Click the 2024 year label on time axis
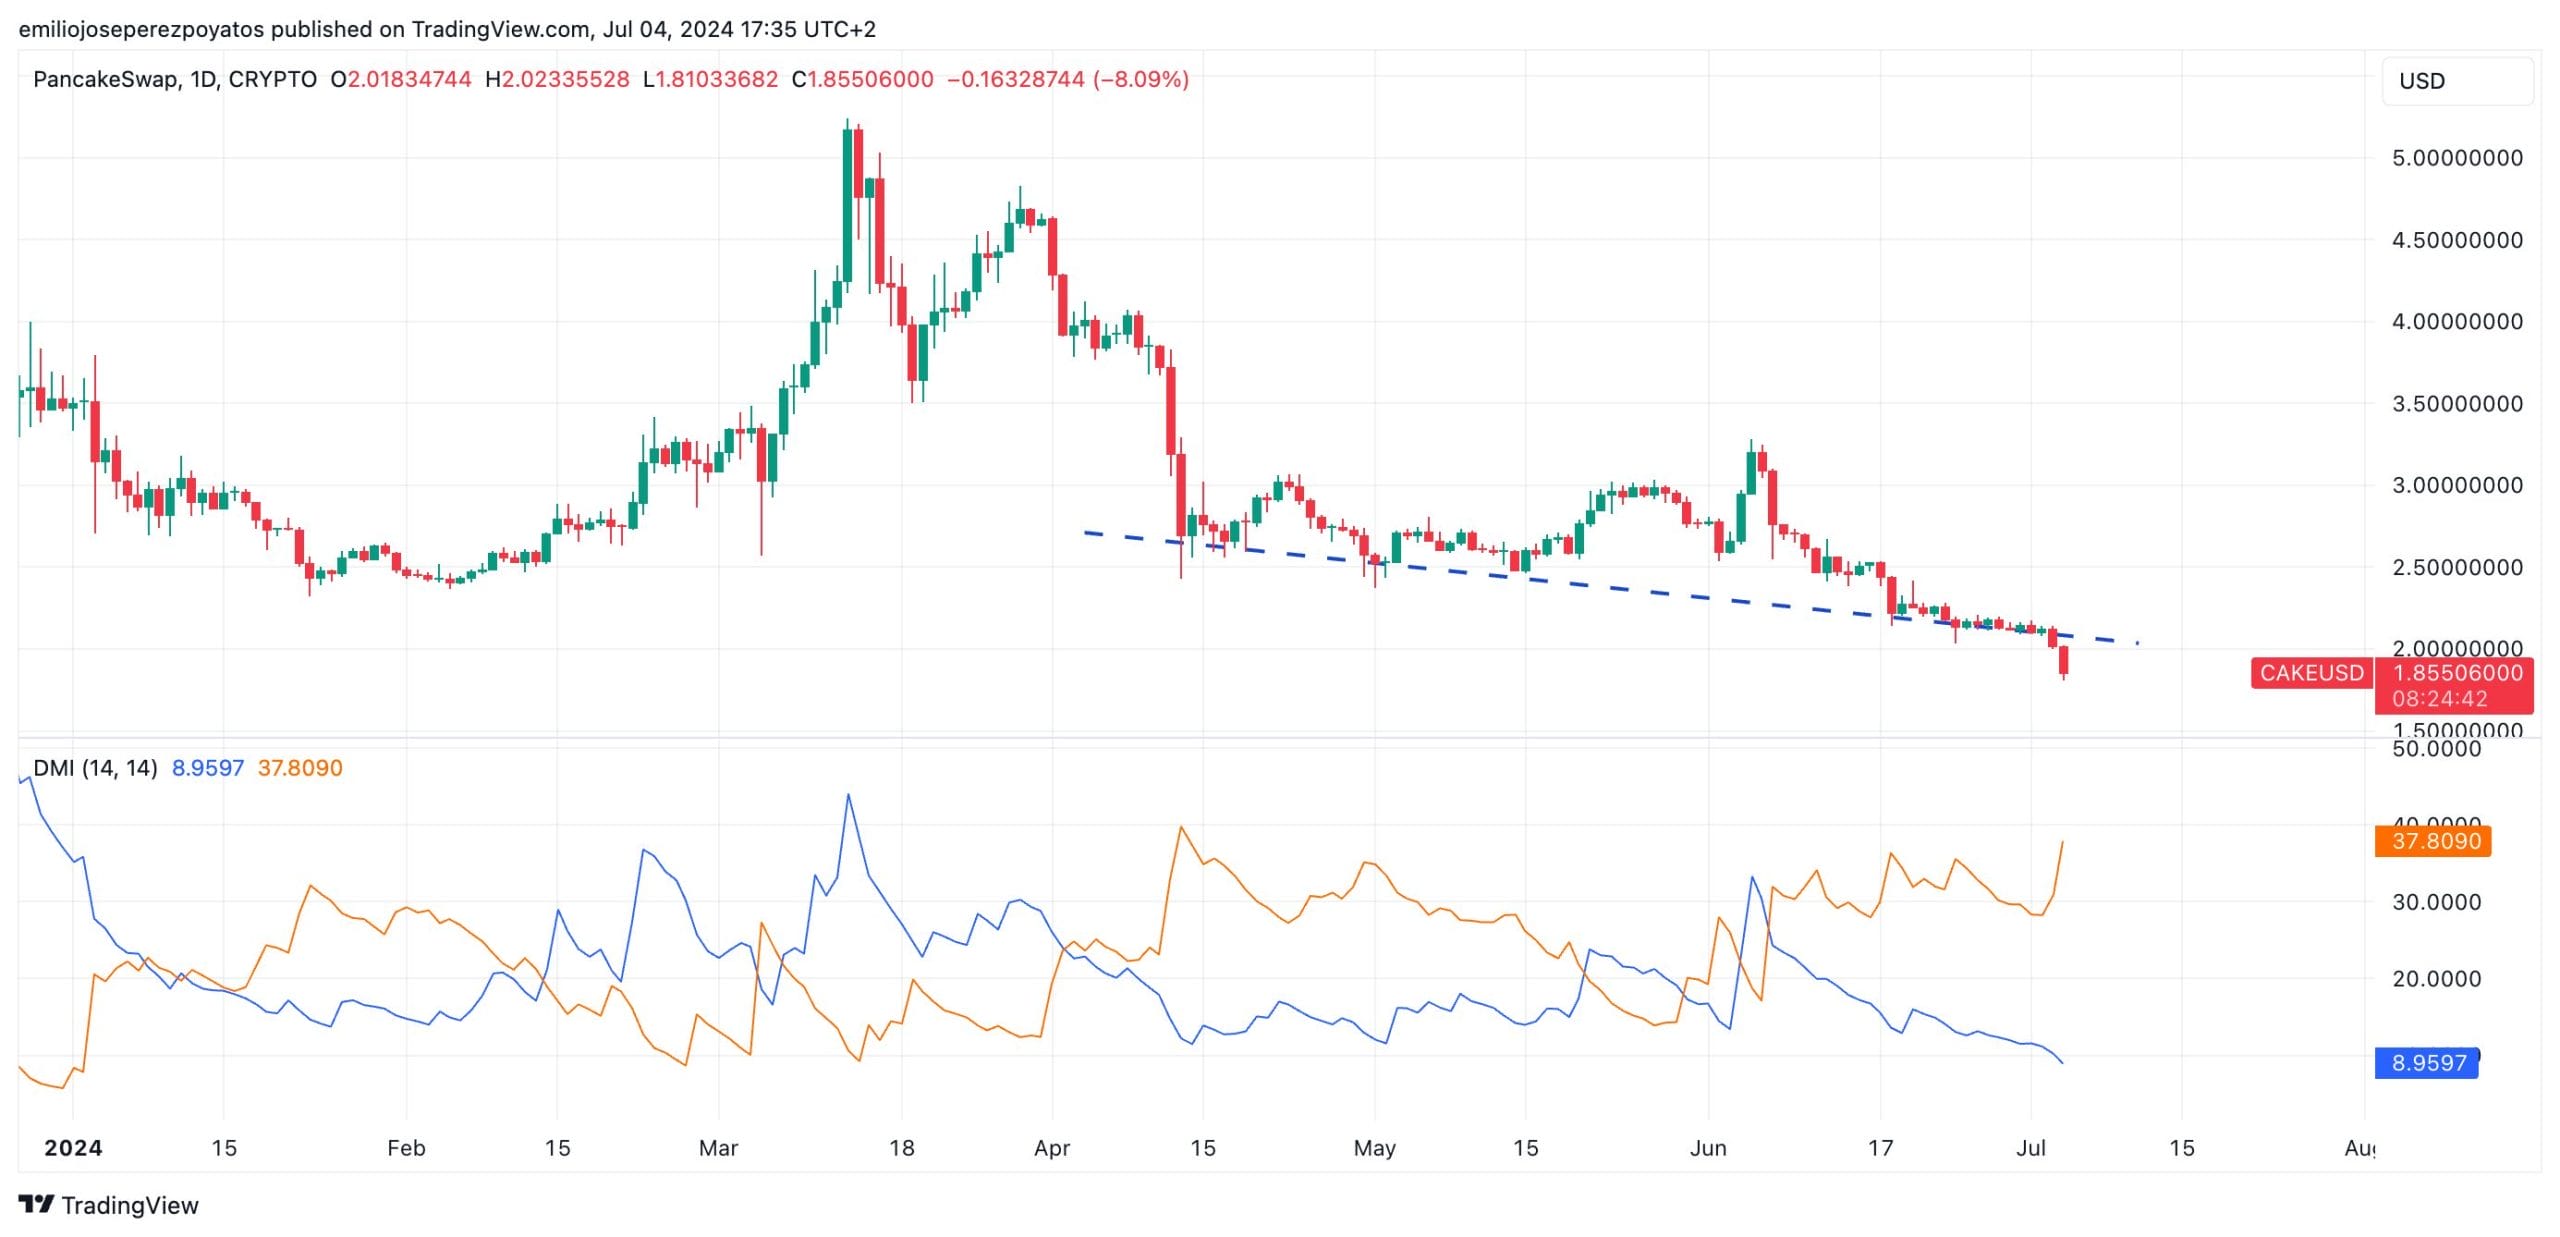 pos(73,1148)
